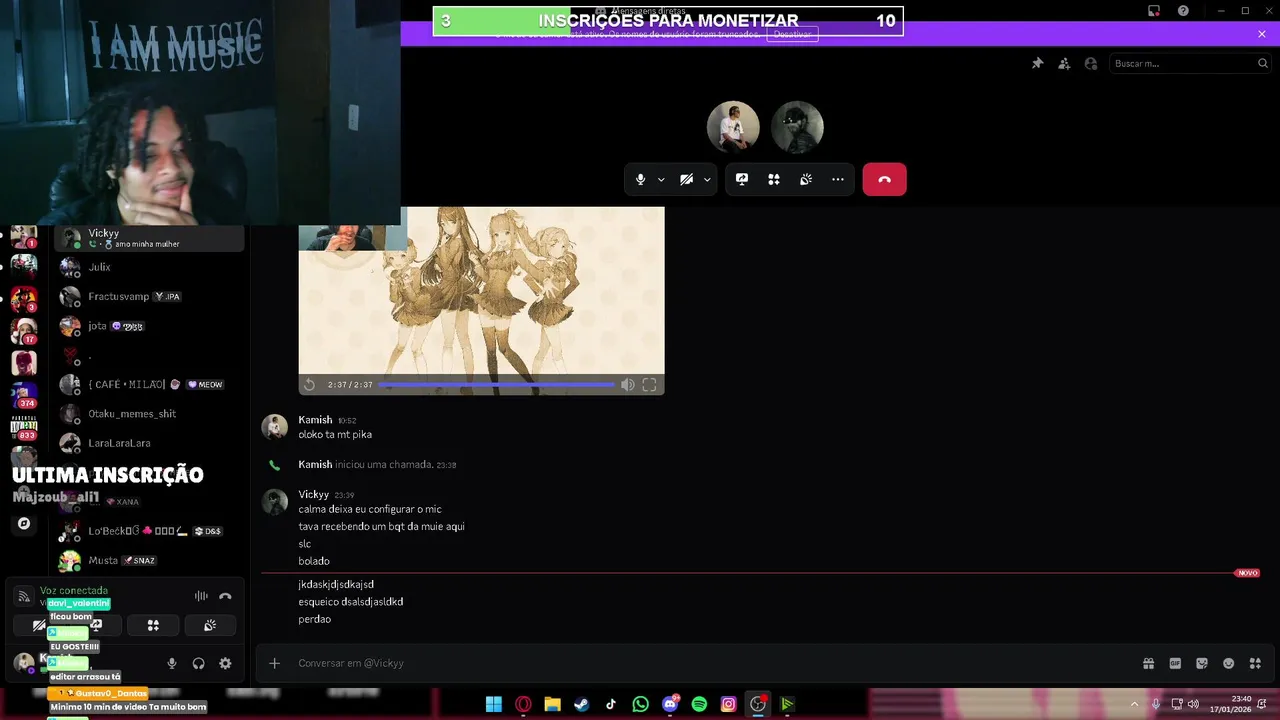This screenshot has height=720, width=1280.
Task: Open the Discover servers compass icon
Action: point(24,523)
